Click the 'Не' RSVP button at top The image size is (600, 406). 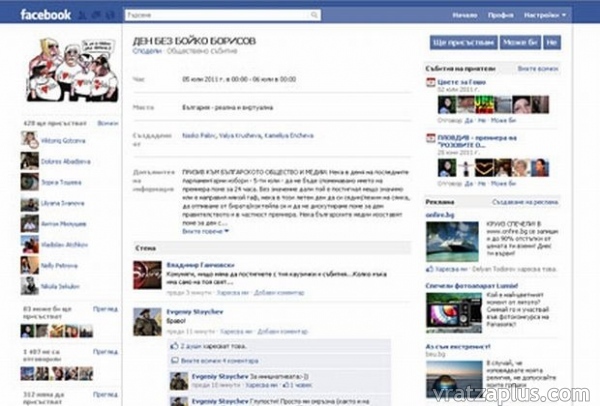point(551,42)
